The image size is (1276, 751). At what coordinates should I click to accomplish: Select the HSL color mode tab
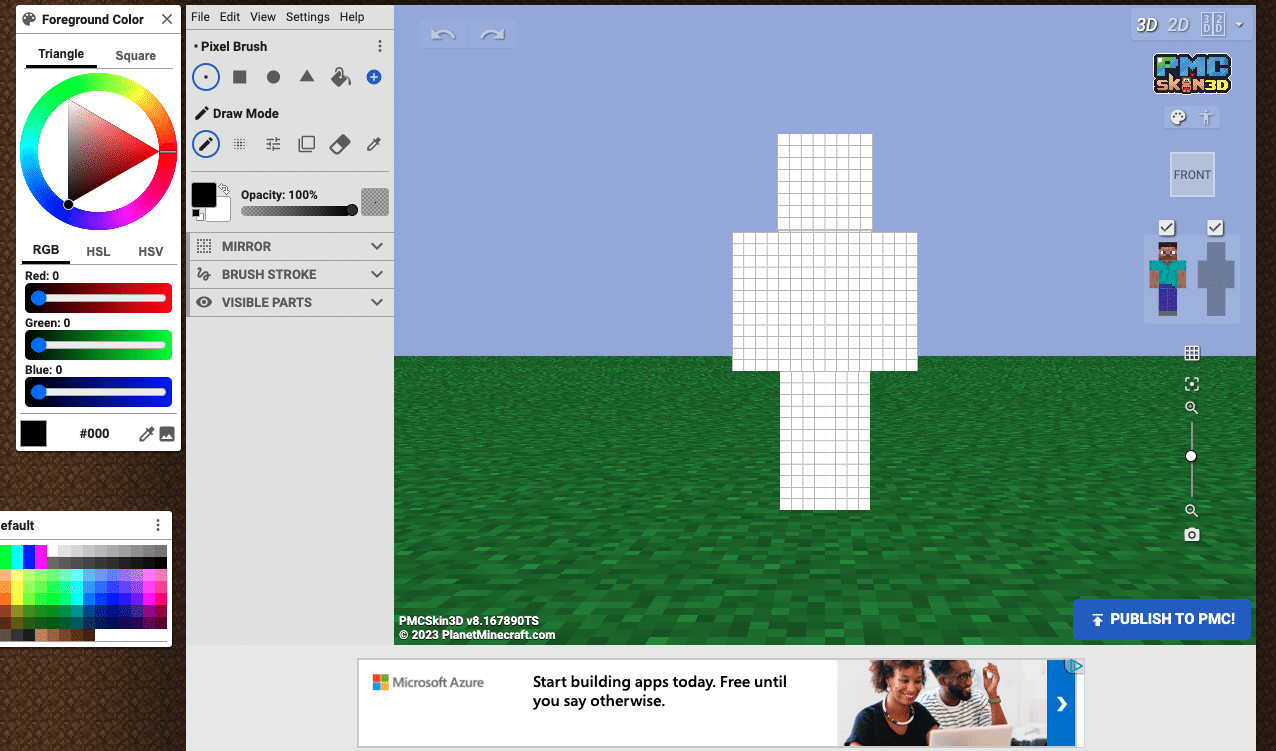pyautogui.click(x=98, y=251)
